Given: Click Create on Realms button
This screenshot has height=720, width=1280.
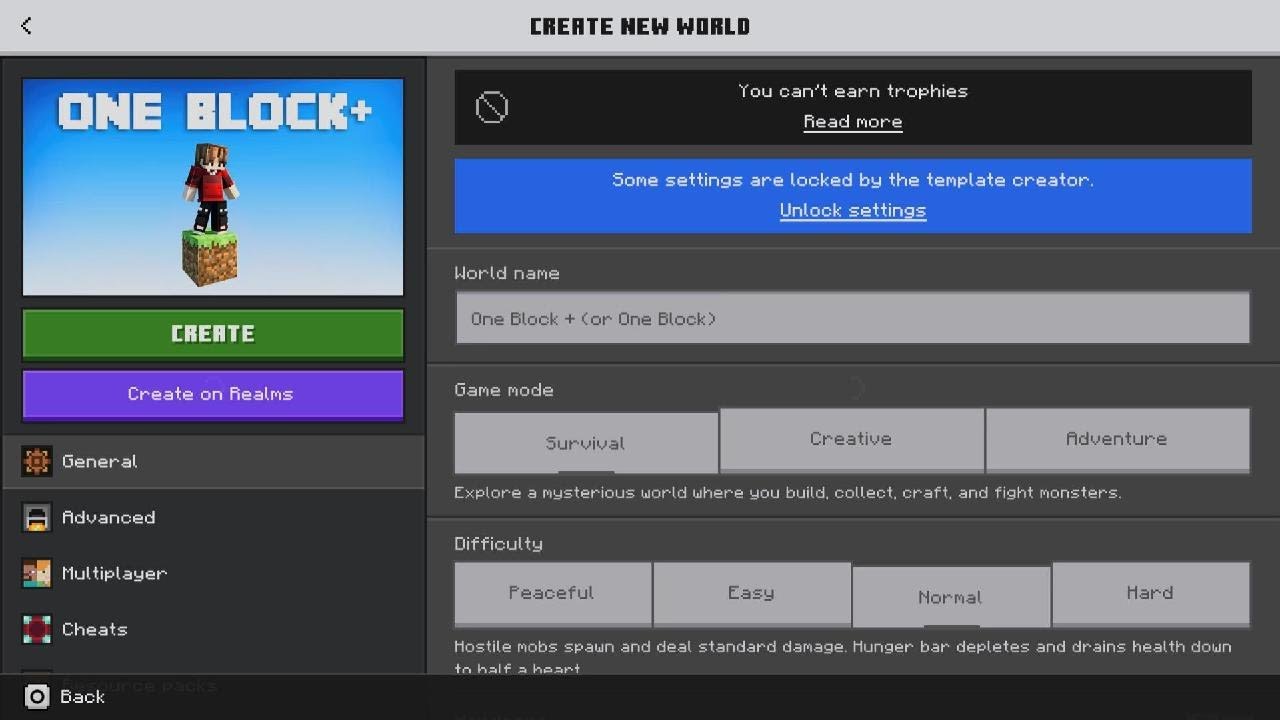Looking at the screenshot, I should 213,394.
